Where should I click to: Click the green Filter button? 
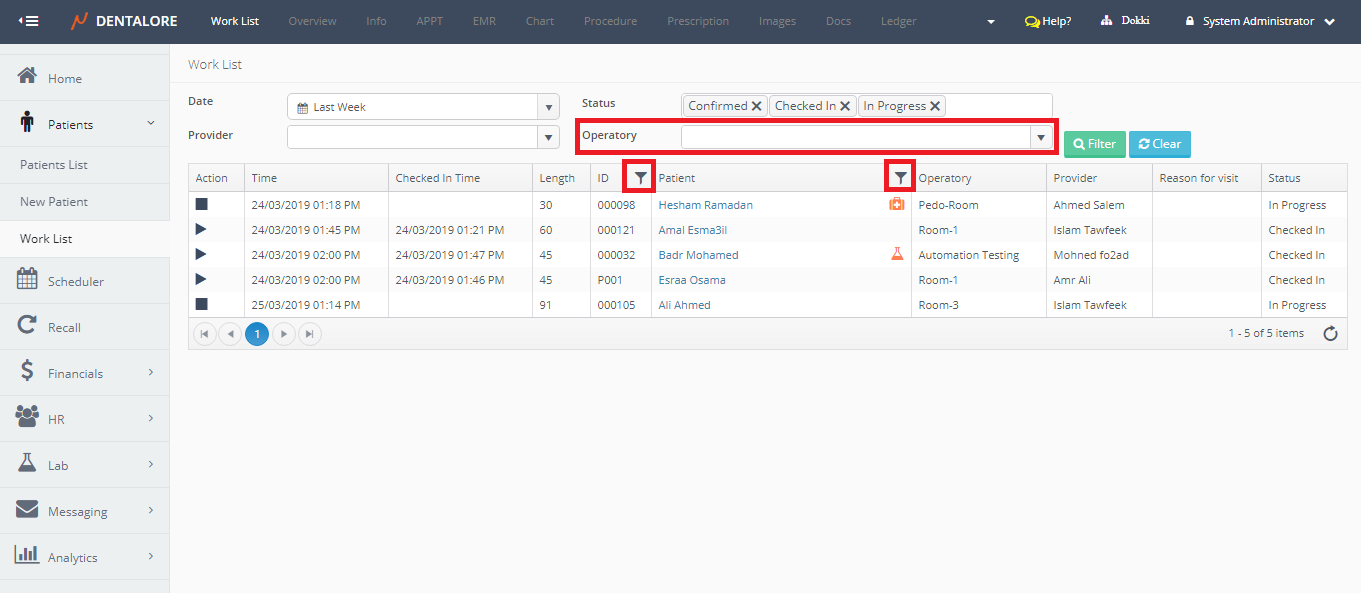(x=1094, y=144)
